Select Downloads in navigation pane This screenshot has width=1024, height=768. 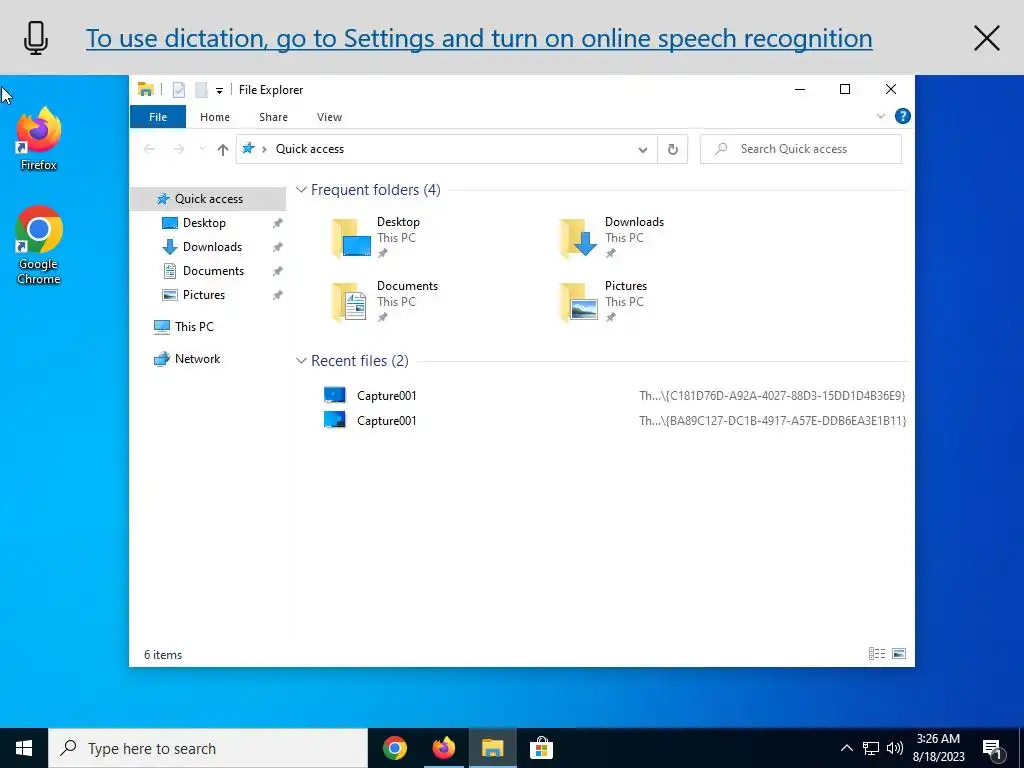point(212,247)
